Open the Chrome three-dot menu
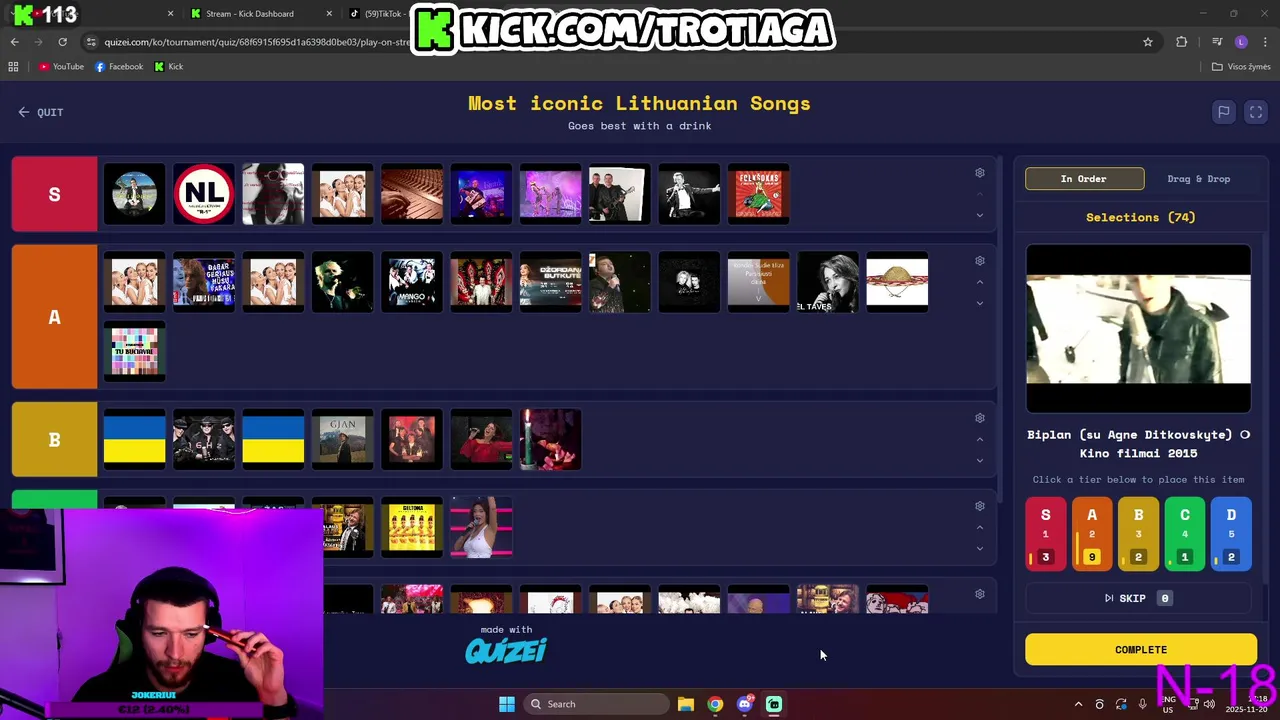This screenshot has width=1280, height=720. [x=1266, y=42]
